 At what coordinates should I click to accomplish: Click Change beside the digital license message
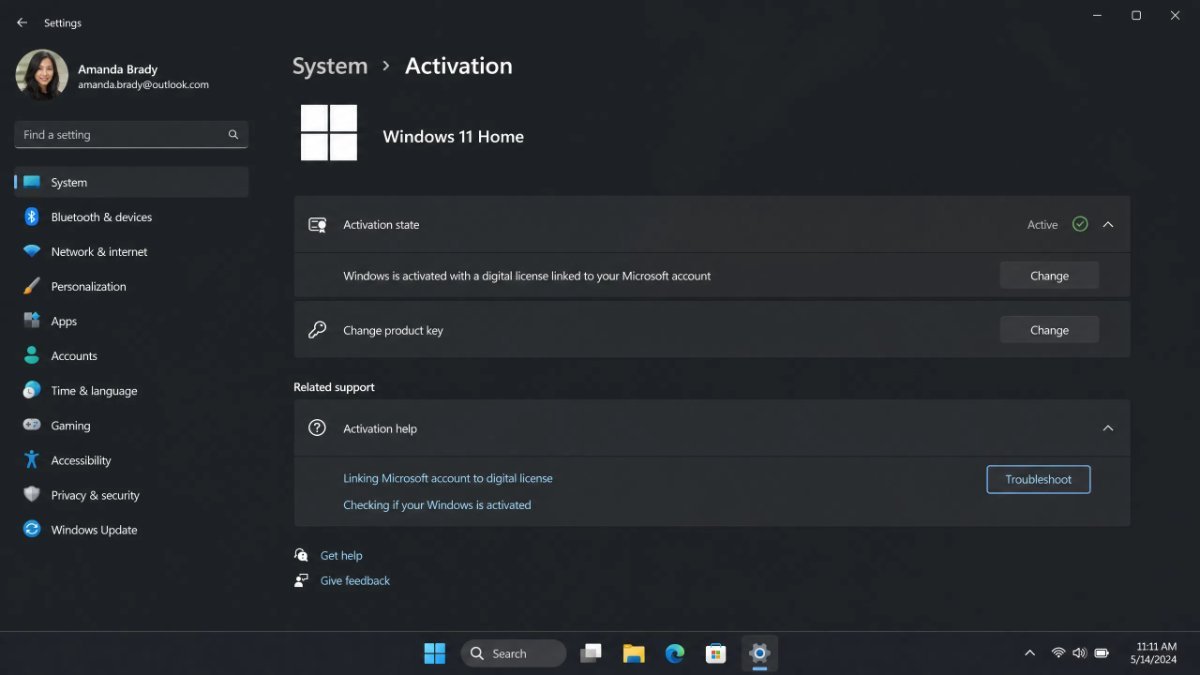coord(1049,276)
